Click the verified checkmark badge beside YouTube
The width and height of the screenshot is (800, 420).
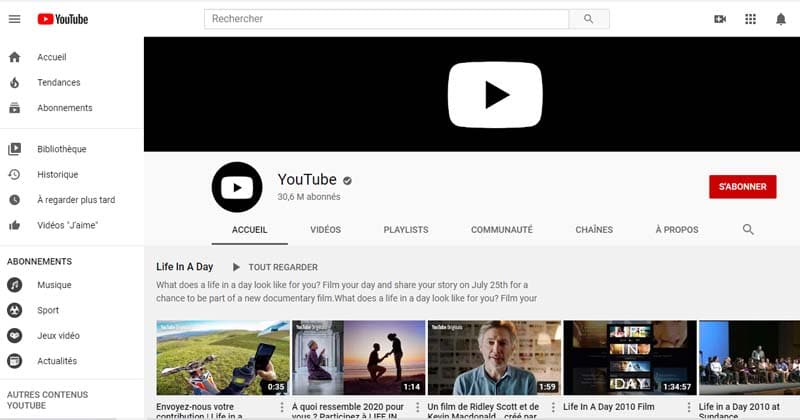347,180
